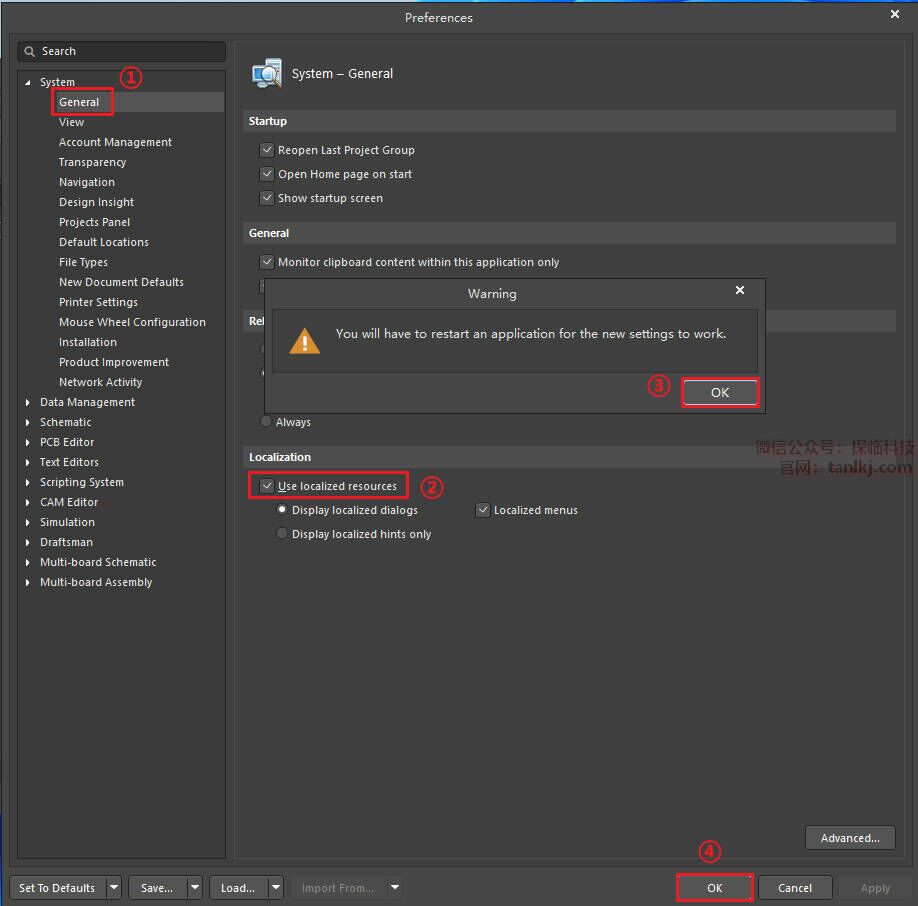This screenshot has height=906, width=918.
Task: Click Set To Defaults button
Action: 57,888
